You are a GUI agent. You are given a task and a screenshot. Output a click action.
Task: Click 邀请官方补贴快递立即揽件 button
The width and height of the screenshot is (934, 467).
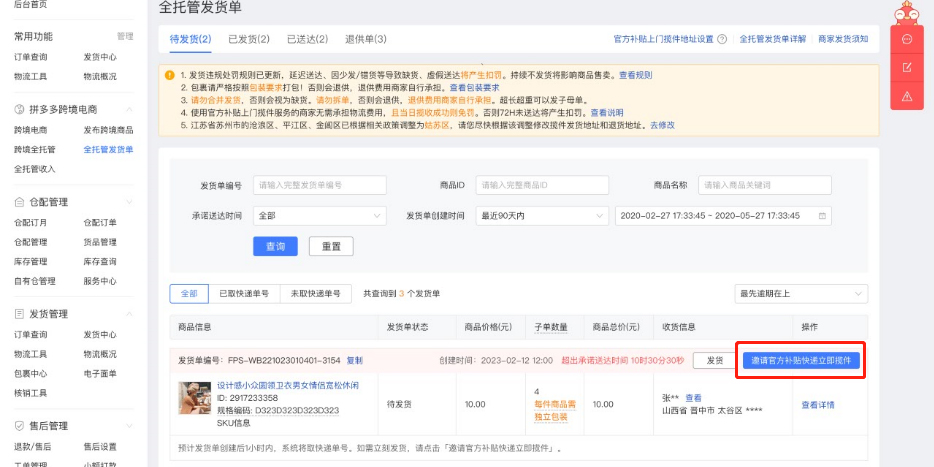pyautogui.click(x=801, y=360)
